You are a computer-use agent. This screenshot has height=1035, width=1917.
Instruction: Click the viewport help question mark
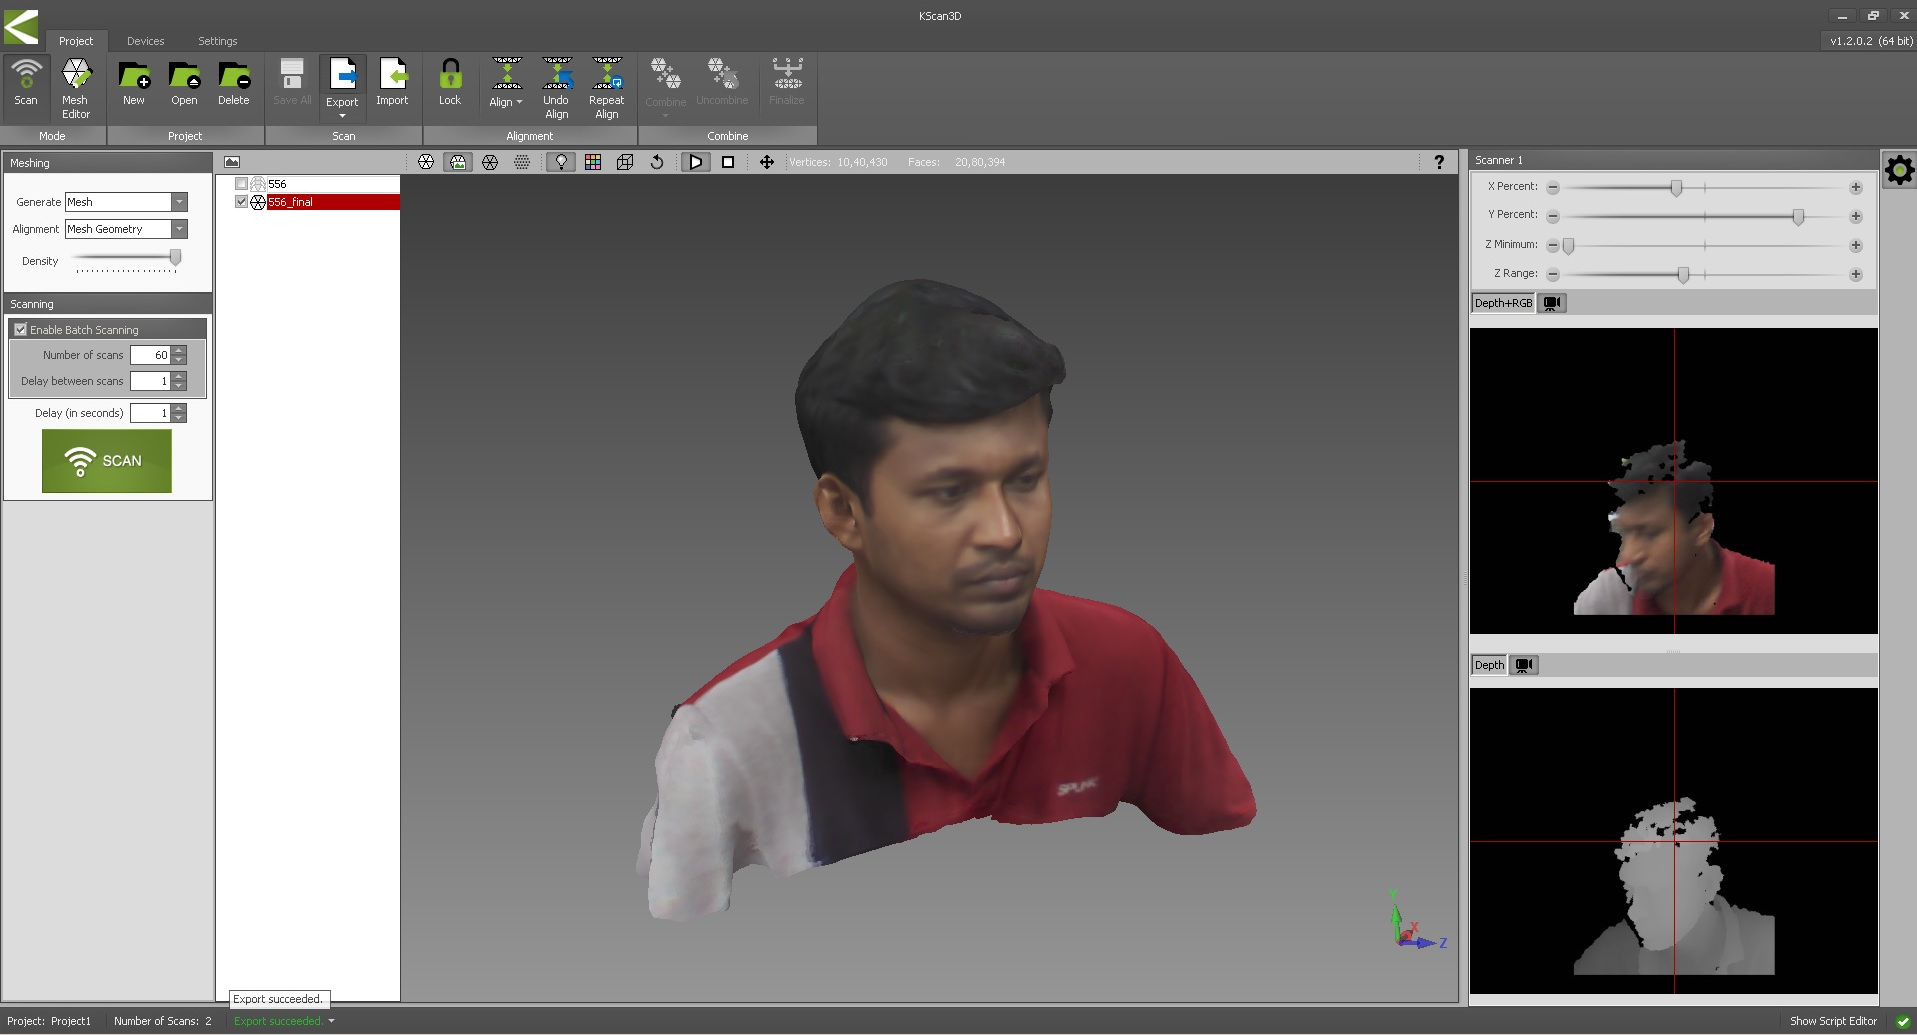coord(1439,162)
